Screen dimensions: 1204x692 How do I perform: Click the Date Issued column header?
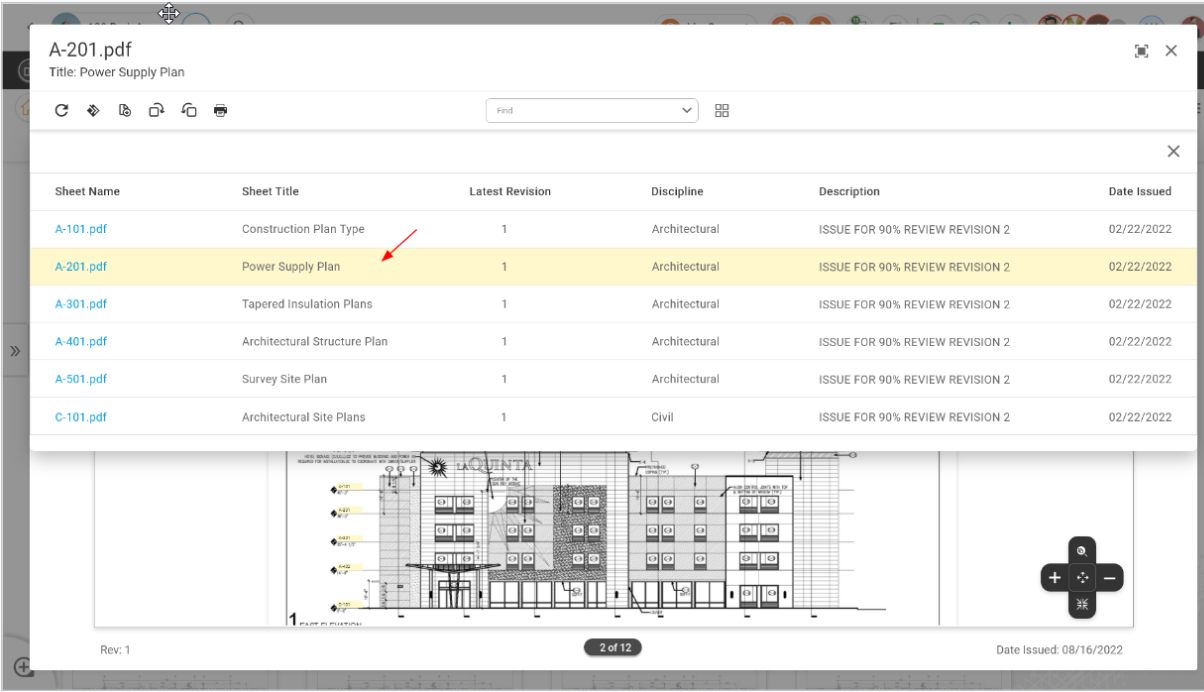point(1140,191)
